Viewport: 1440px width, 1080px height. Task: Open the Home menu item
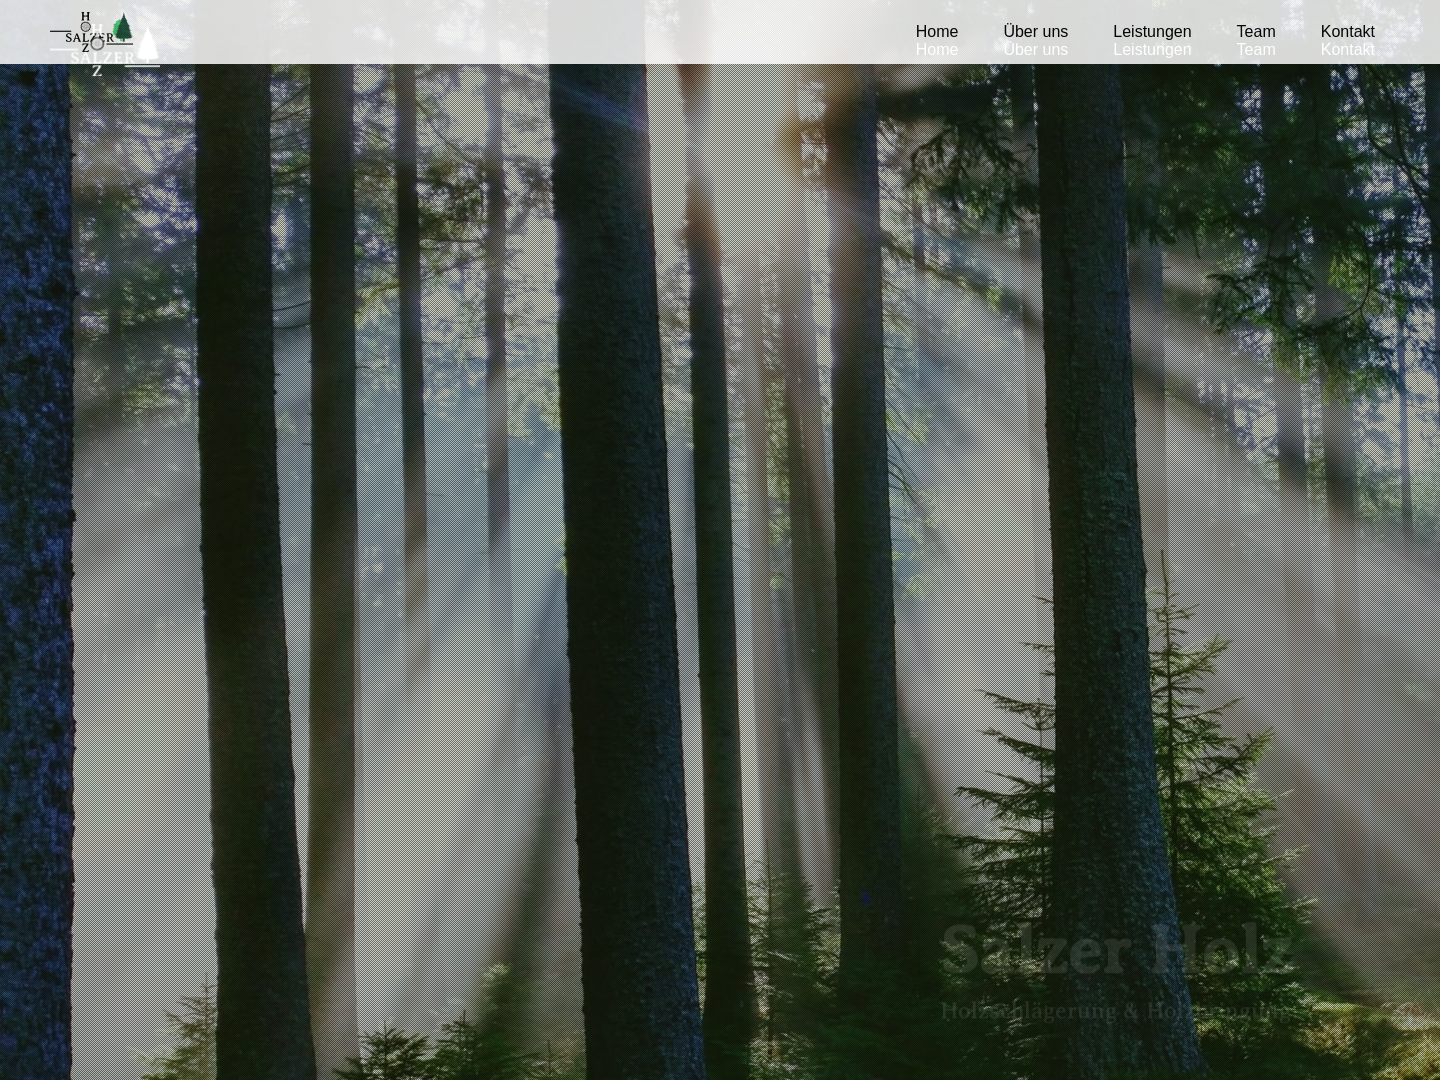(936, 32)
